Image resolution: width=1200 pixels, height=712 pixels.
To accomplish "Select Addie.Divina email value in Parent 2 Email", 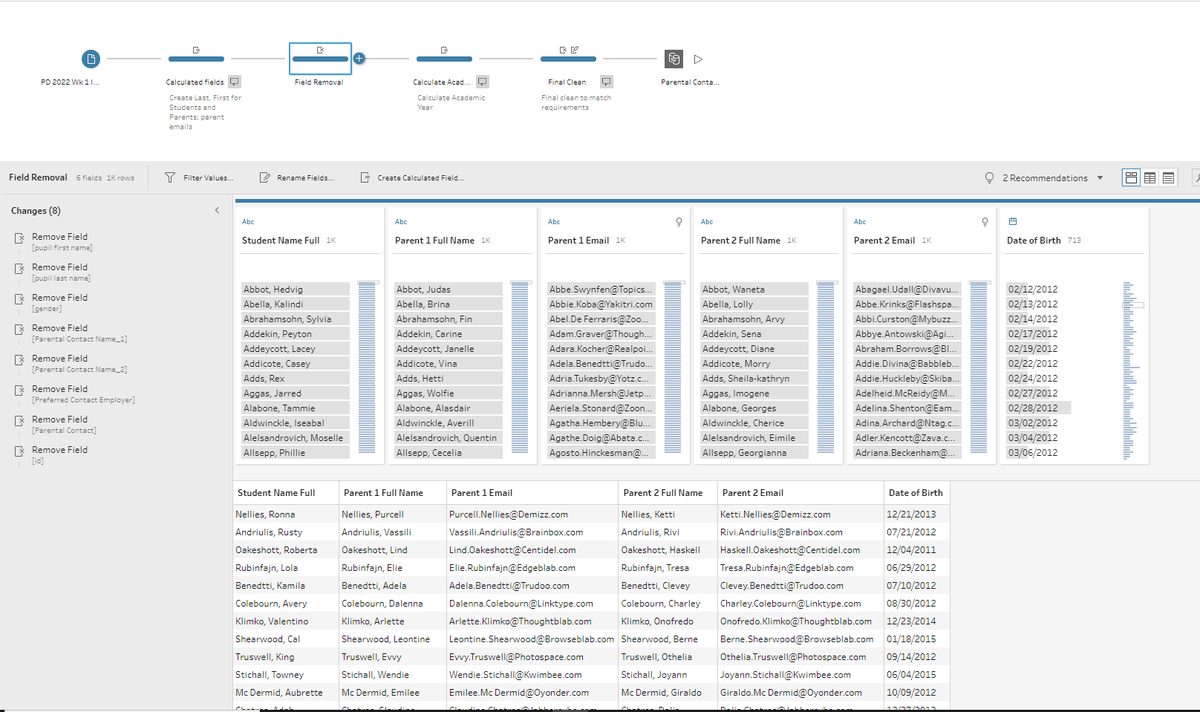I will 908,364.
